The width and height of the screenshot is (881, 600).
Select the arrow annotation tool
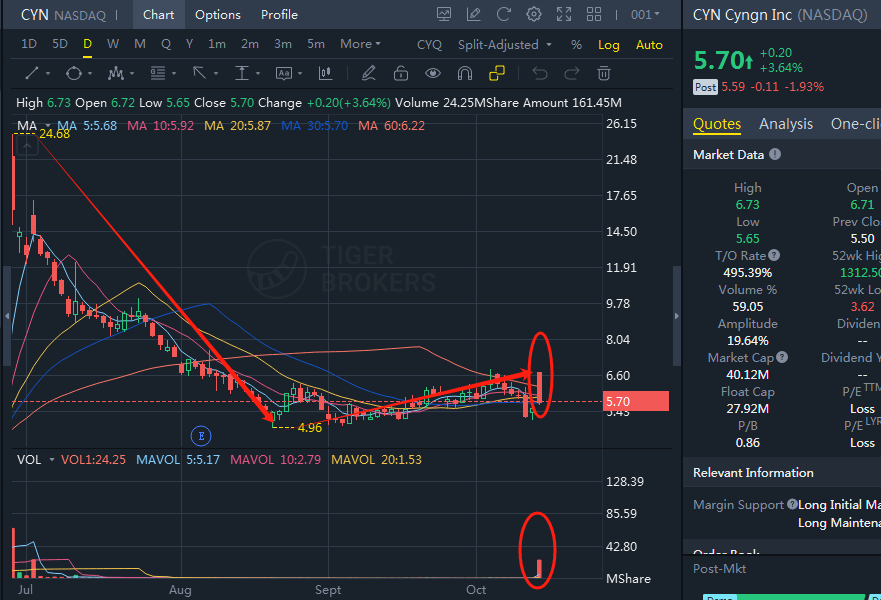pos(199,73)
